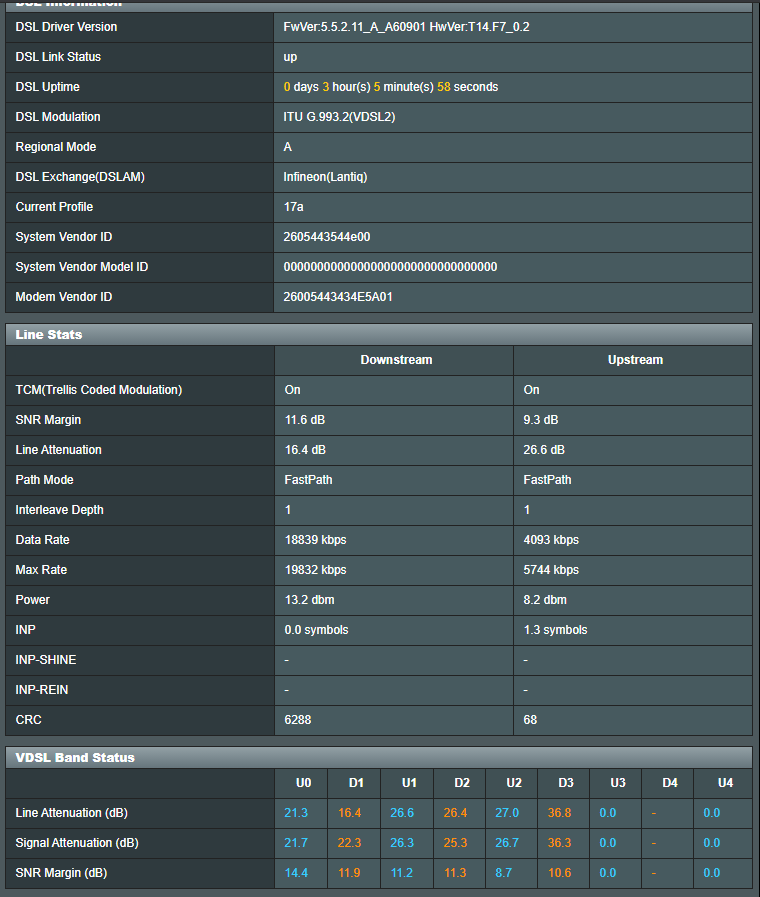Click the D2 band Signal Attenuation value 25.3
760x897 pixels.
(x=455, y=843)
